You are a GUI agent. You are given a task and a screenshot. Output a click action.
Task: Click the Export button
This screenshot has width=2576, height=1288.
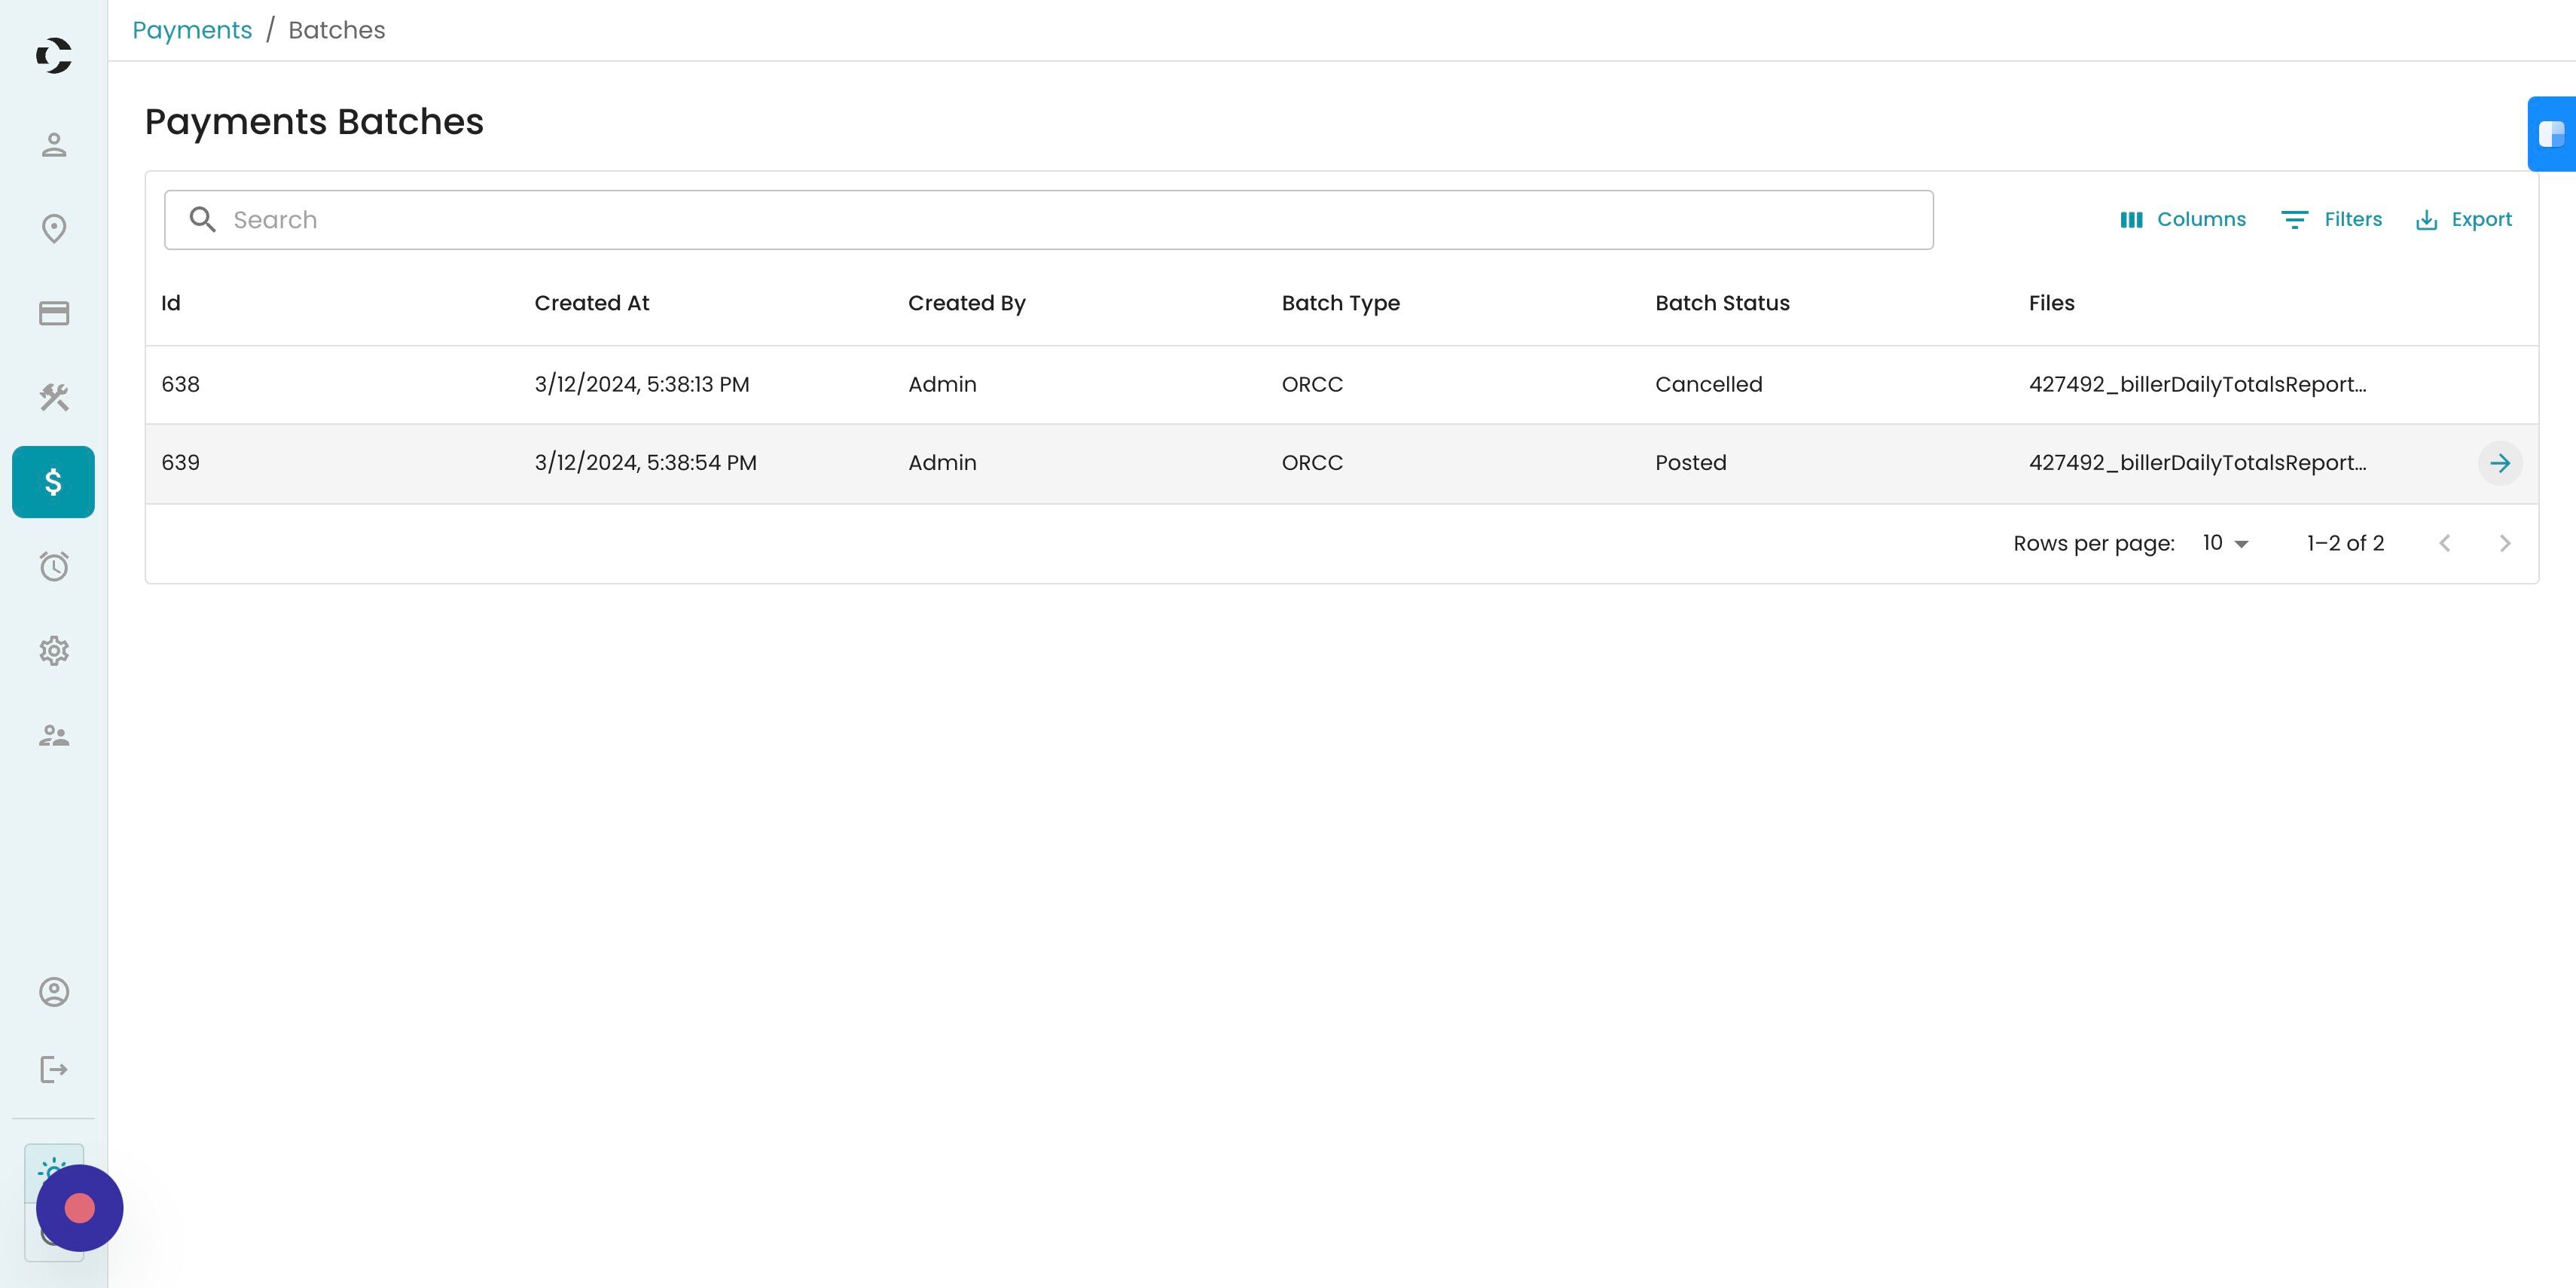point(2463,220)
